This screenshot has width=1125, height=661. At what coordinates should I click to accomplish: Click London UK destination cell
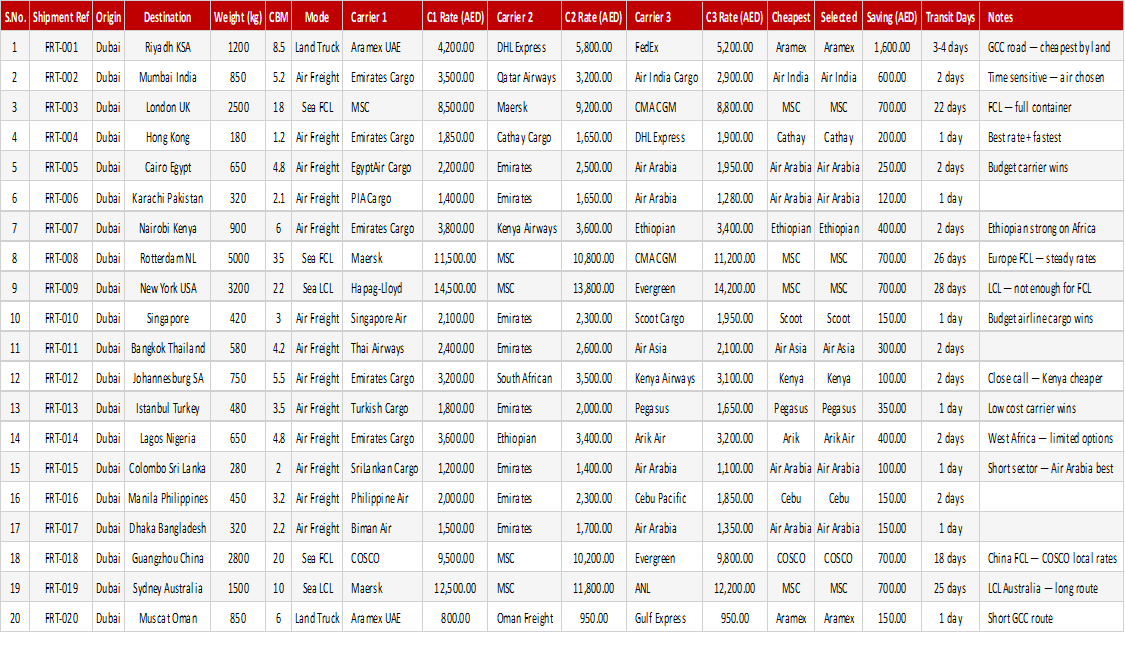[167, 108]
